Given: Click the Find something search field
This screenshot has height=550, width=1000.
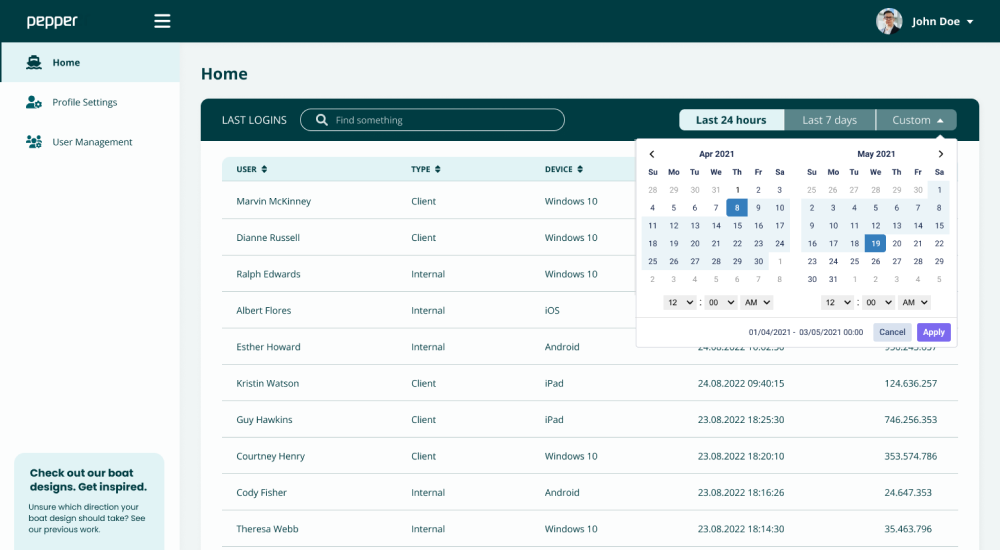Looking at the screenshot, I should [x=445, y=120].
